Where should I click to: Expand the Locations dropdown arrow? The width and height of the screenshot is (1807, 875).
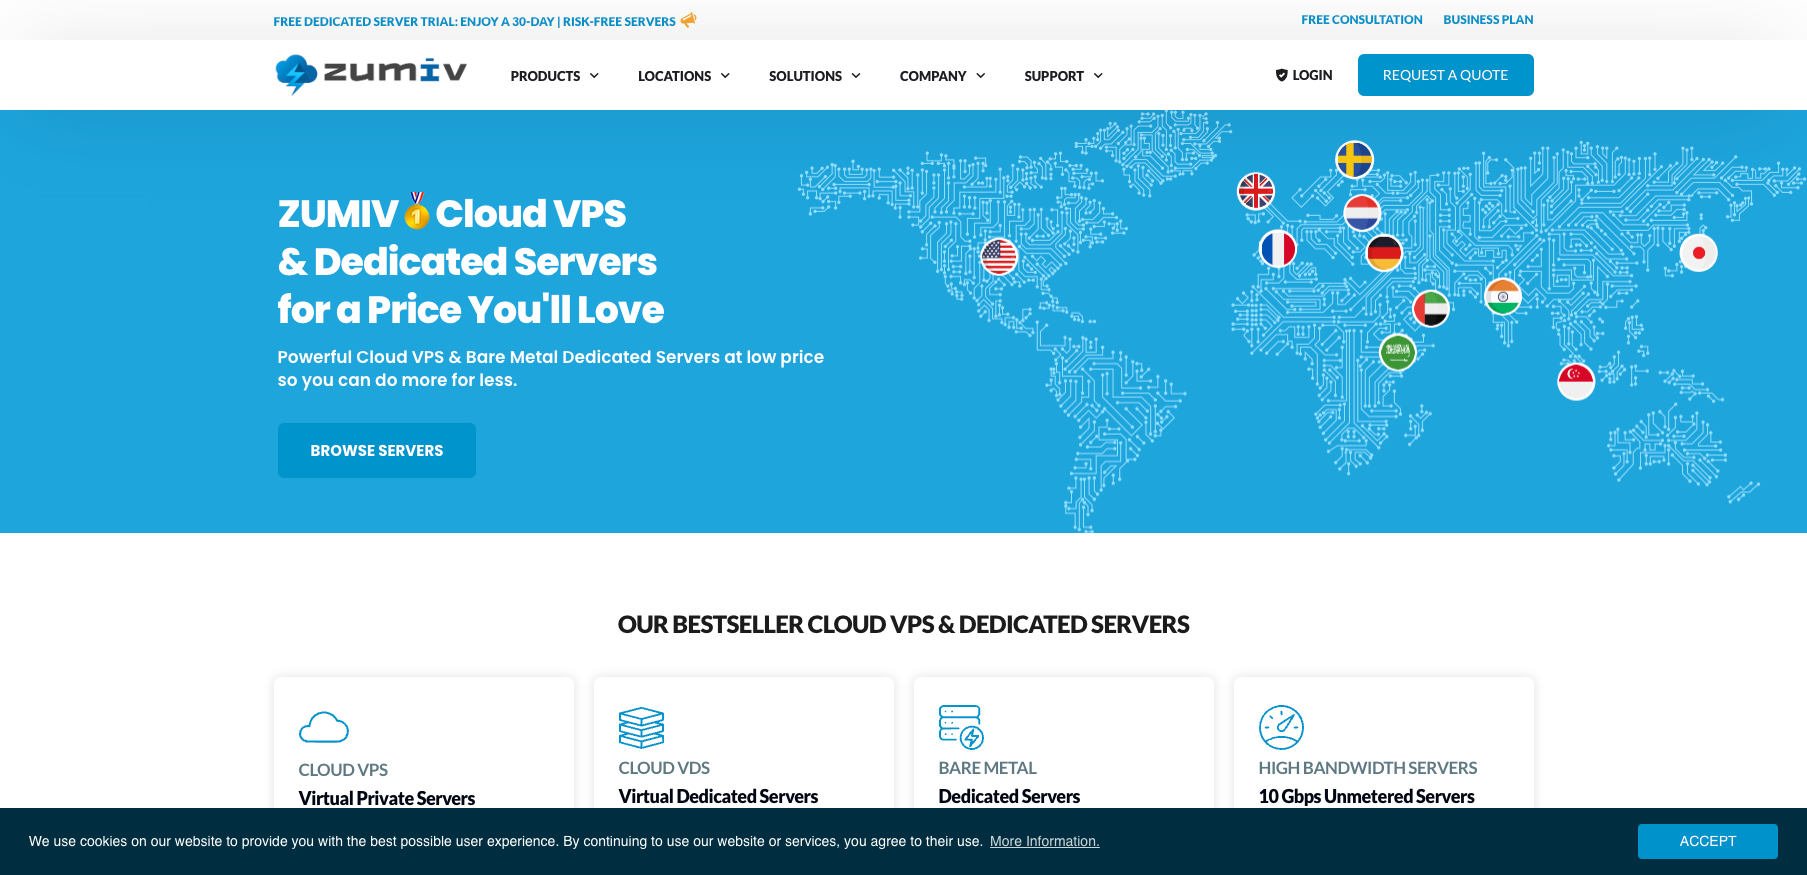(x=725, y=76)
